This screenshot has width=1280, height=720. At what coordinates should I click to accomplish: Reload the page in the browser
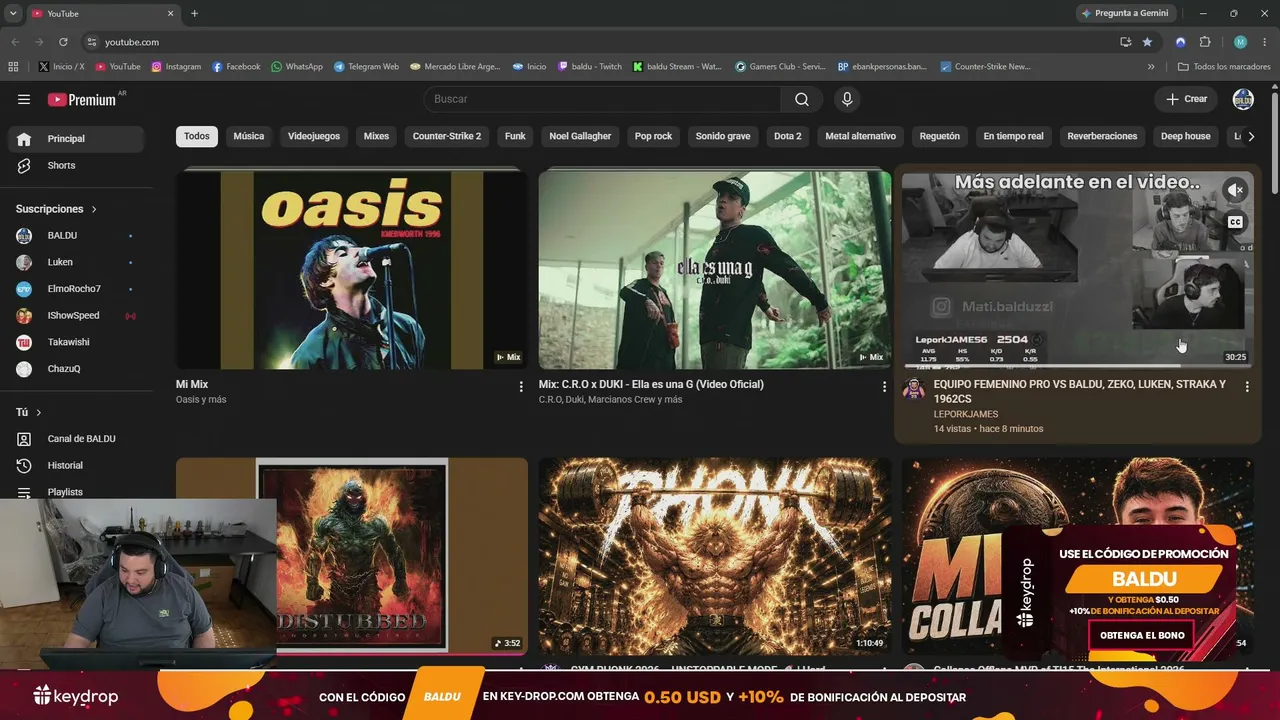click(63, 42)
